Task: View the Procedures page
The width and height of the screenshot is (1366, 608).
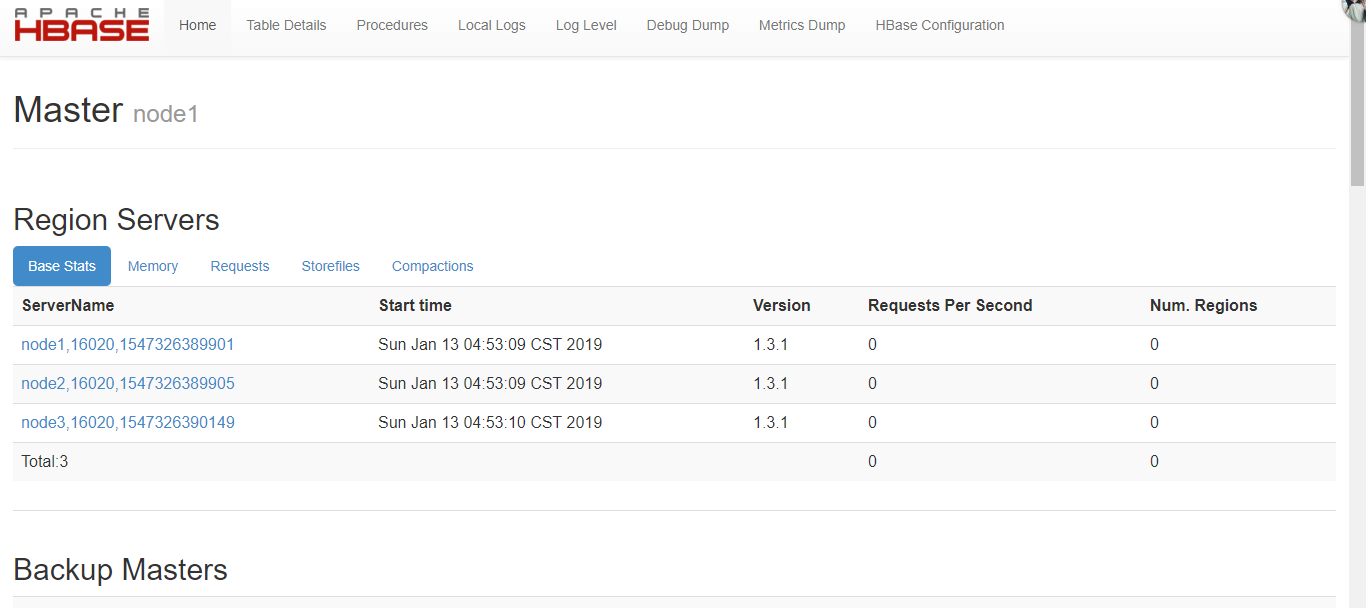Action: tap(392, 24)
